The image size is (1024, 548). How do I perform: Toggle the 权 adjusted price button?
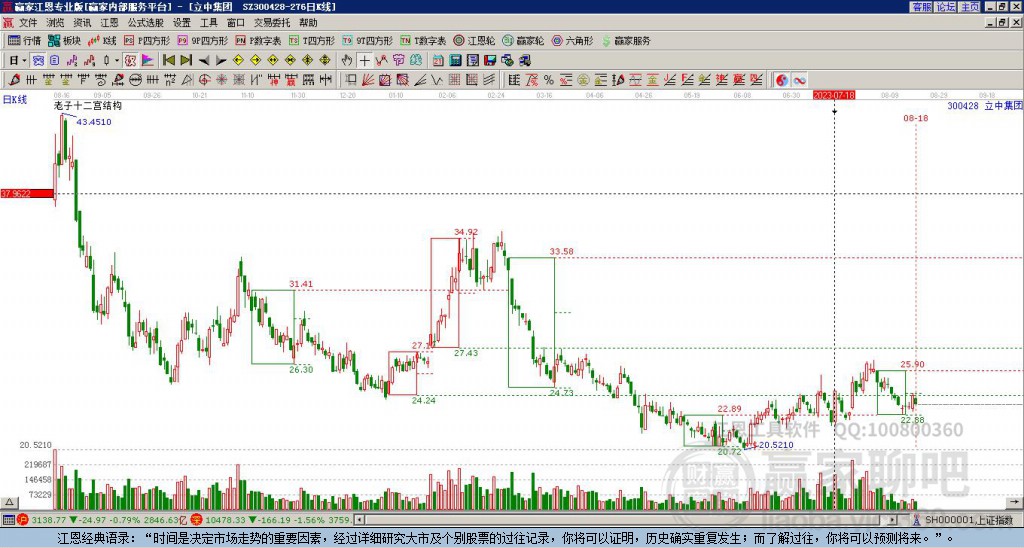pyautogui.click(x=130, y=60)
